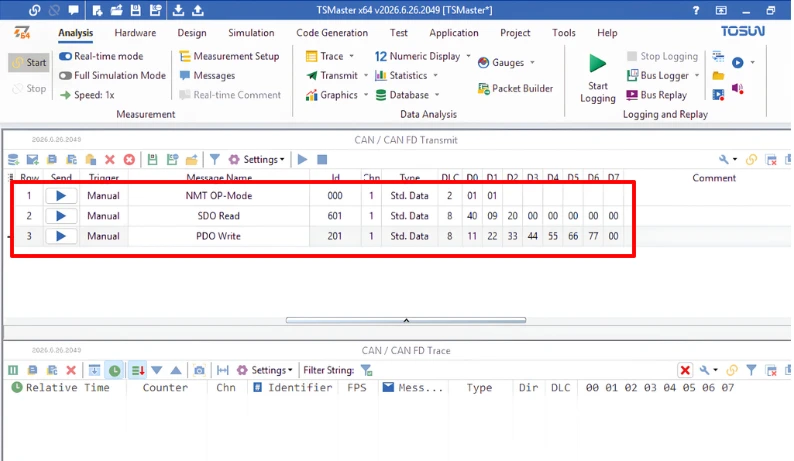Open the Bus Logger dropdown arrow
794x461 pixels.
[x=697, y=75]
